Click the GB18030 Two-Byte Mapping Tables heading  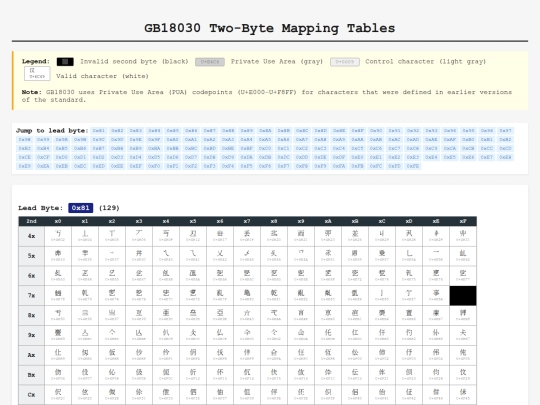(x=270, y=28)
